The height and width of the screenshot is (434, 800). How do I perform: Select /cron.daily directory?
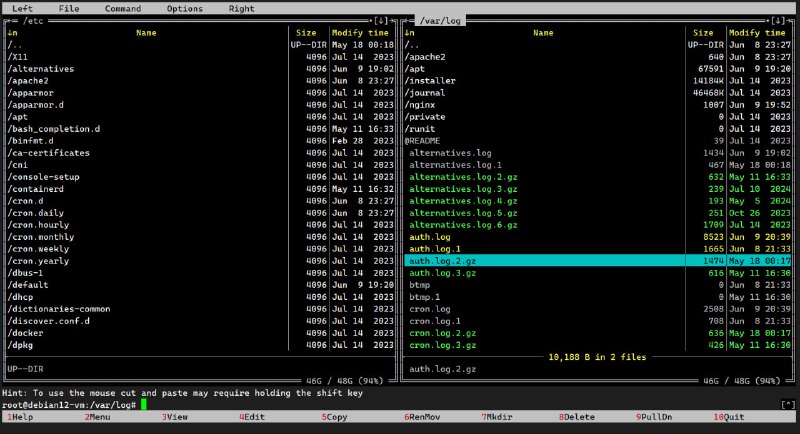tap(147, 213)
